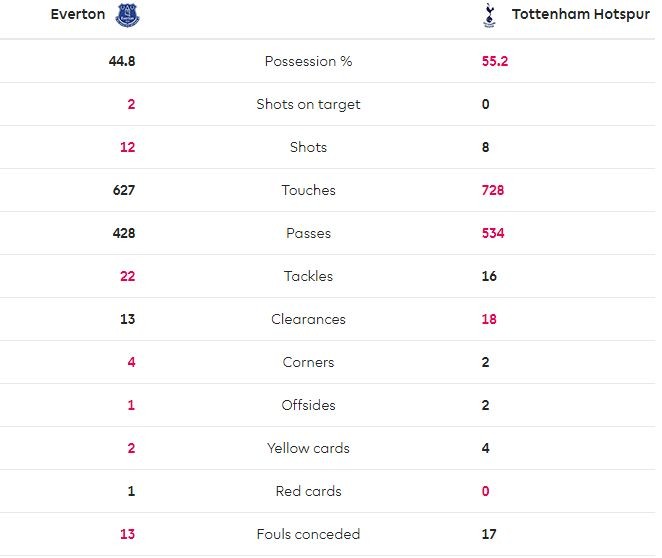
Task: Open the Tottenham Hotspur team name link
Action: [x=580, y=15]
